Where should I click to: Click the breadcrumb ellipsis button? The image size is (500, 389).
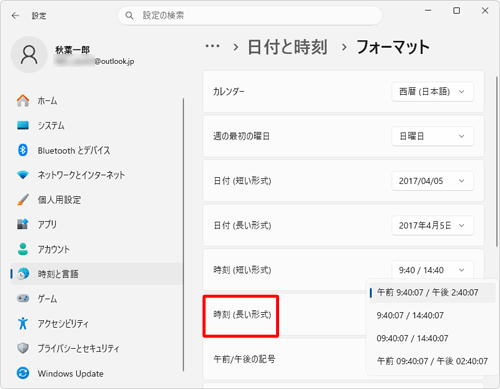212,46
